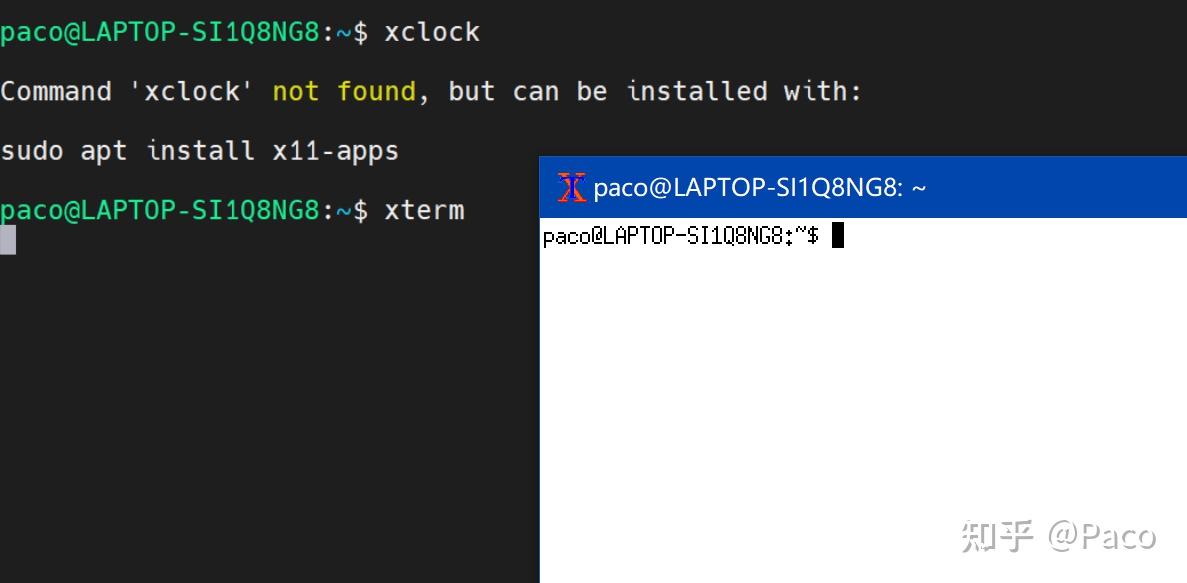The image size is (1187, 583).
Task: Click the xterm command on the last prompt line
Action: [424, 210]
